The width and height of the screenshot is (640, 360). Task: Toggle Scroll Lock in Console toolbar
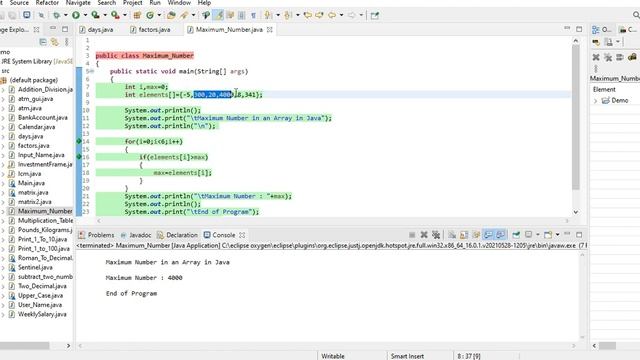tap(464, 235)
